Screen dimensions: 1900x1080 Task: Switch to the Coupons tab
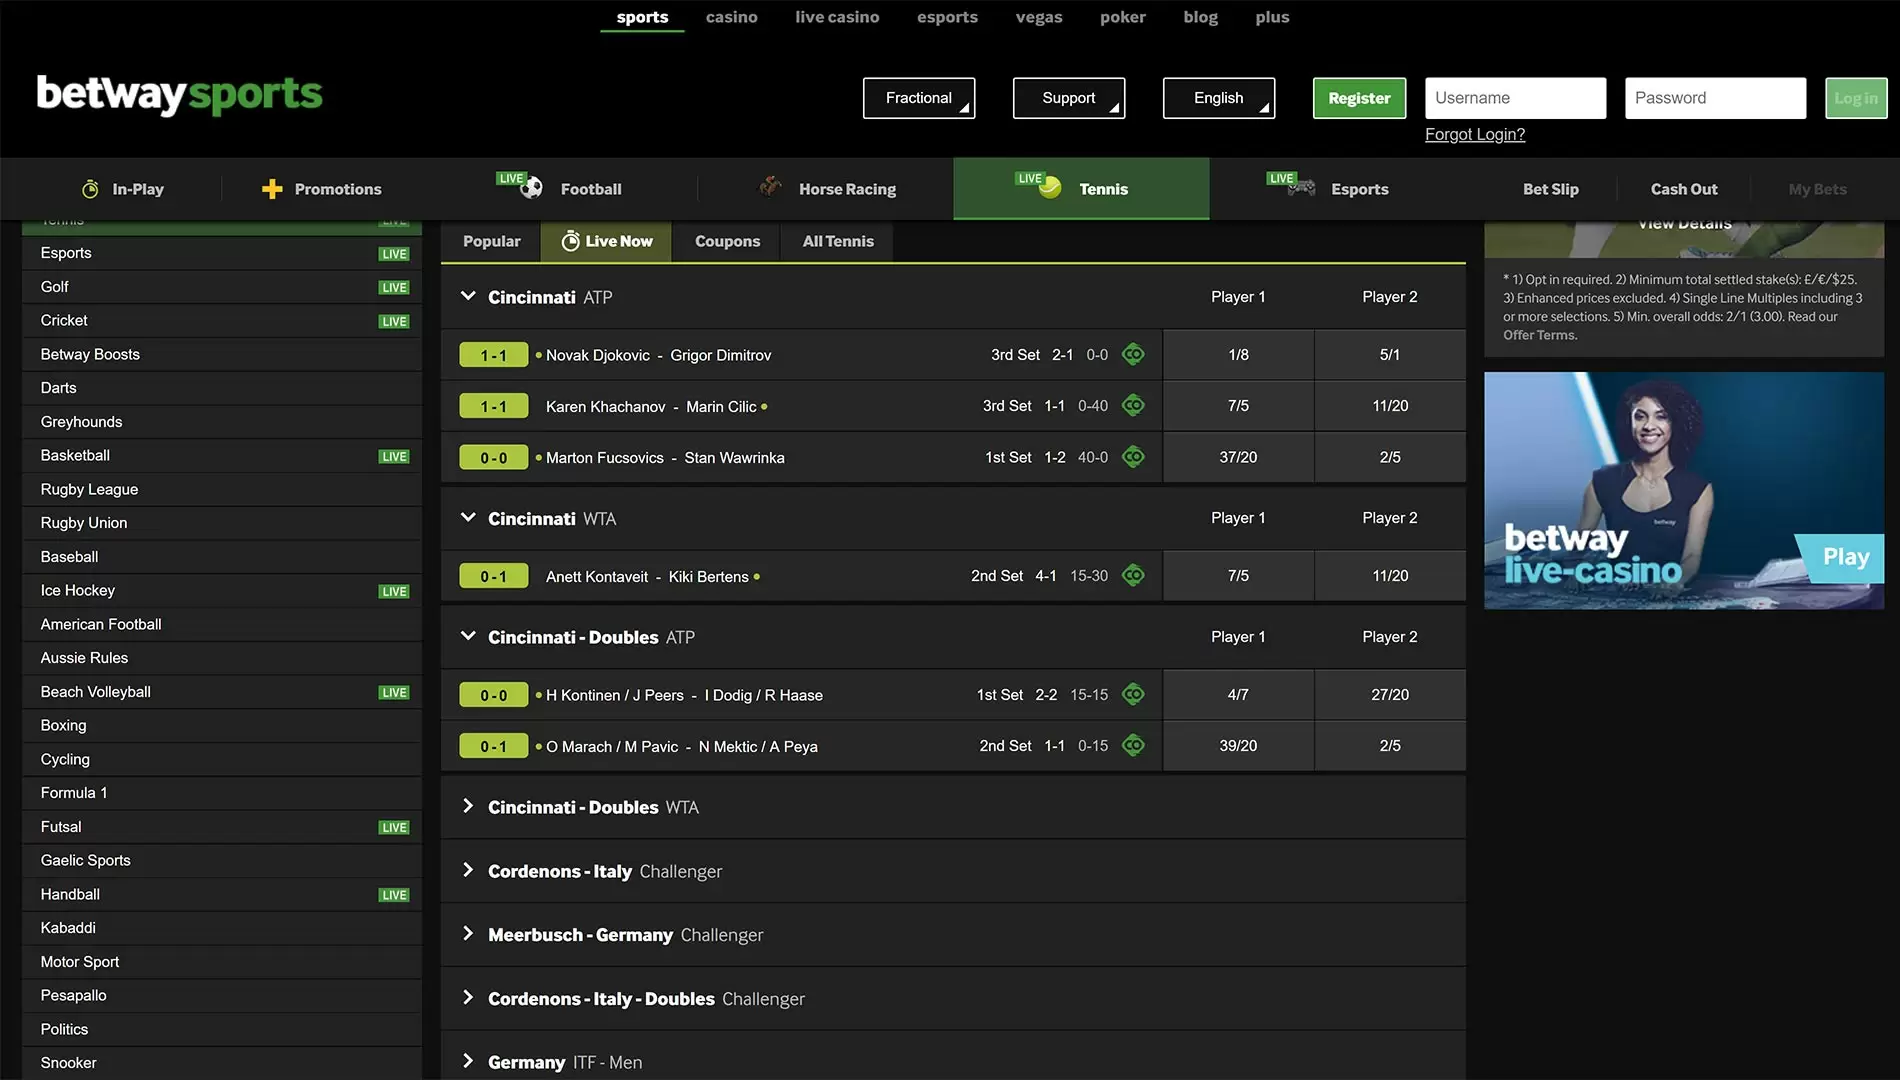[727, 241]
